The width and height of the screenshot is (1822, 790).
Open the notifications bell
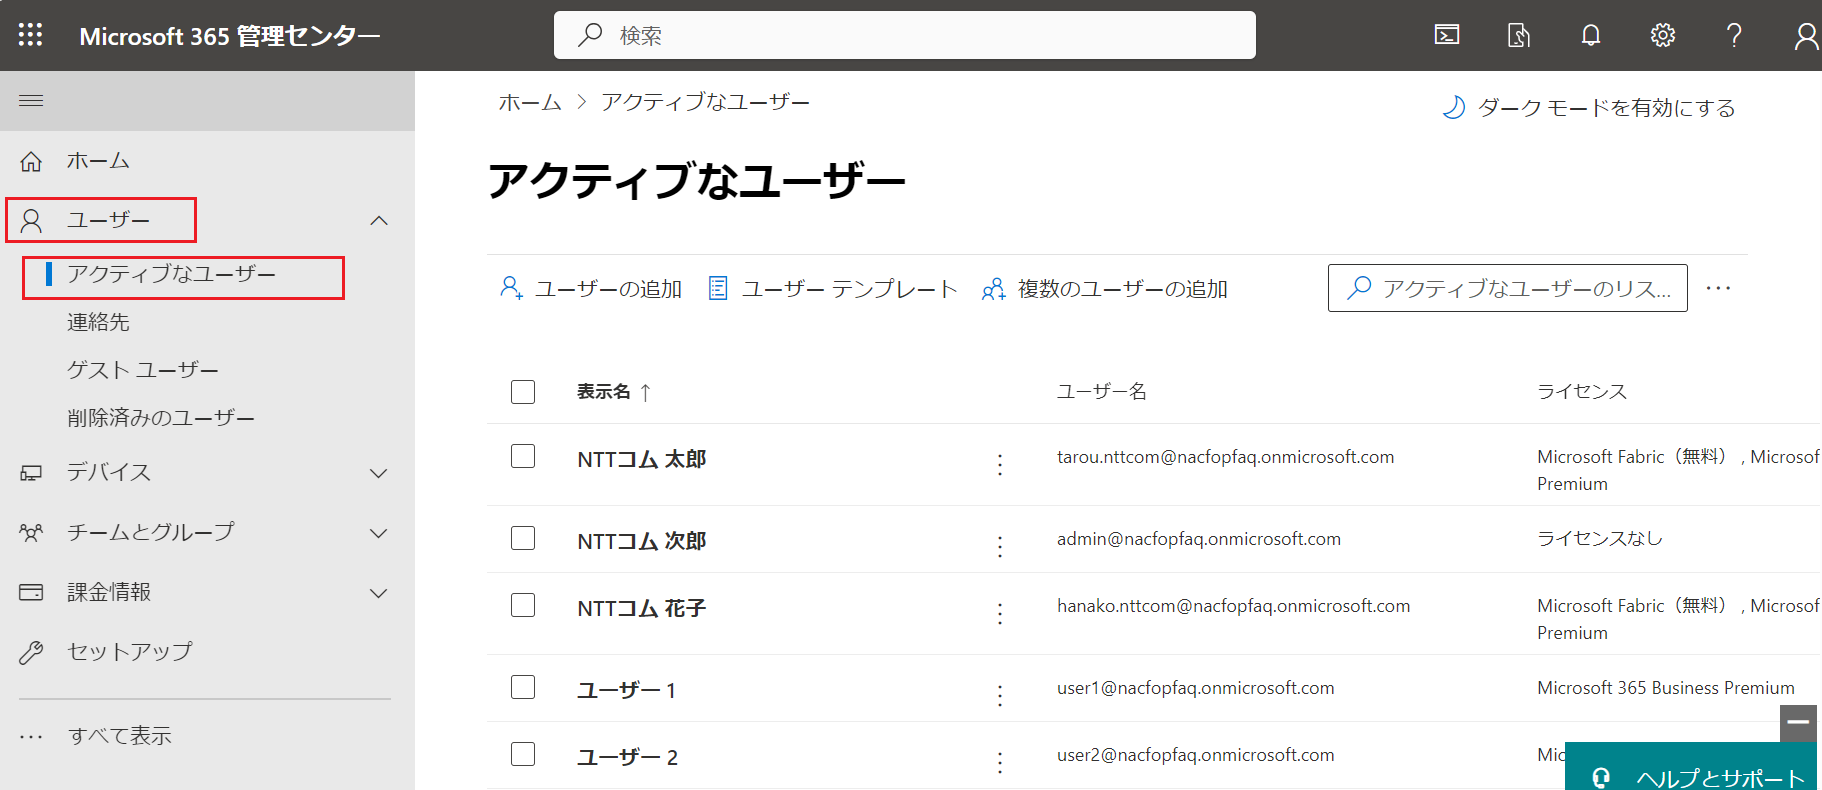pyautogui.click(x=1591, y=35)
